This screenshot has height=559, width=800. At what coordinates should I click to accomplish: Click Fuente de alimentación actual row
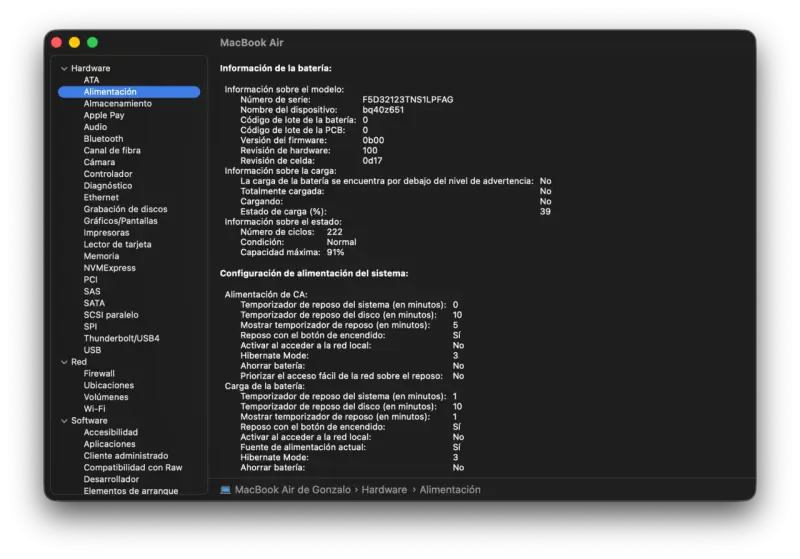351,447
